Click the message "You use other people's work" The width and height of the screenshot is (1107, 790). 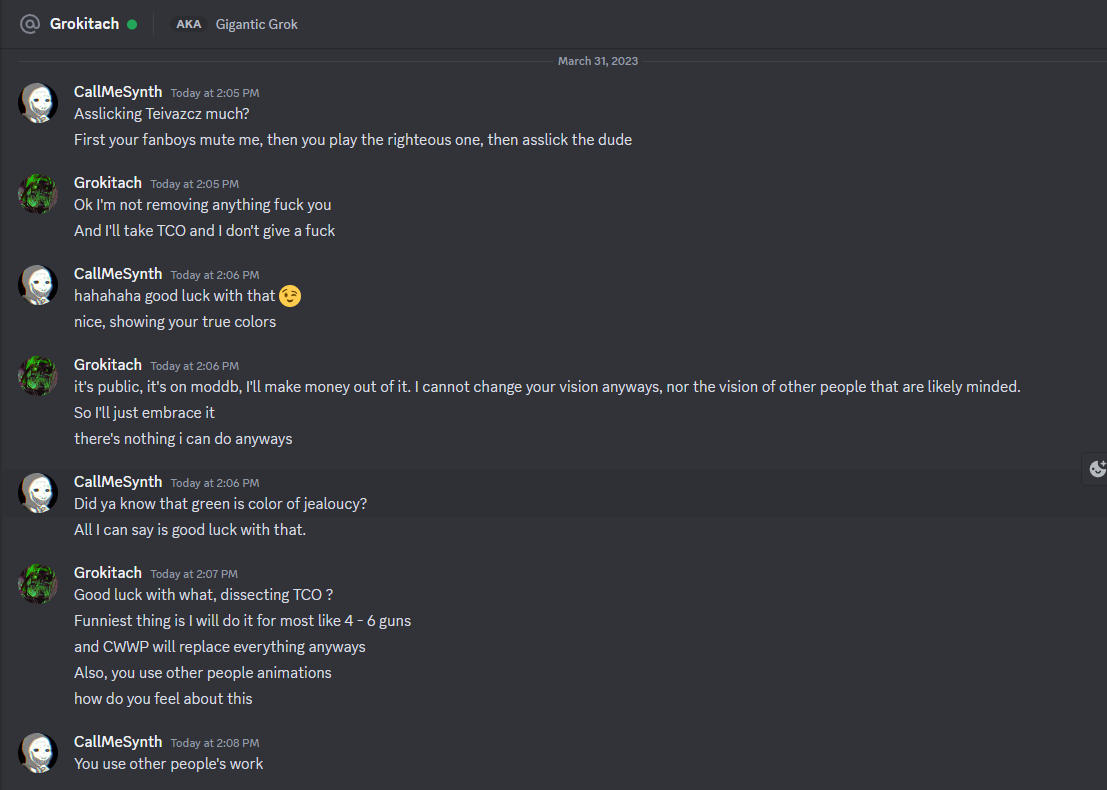(x=168, y=763)
